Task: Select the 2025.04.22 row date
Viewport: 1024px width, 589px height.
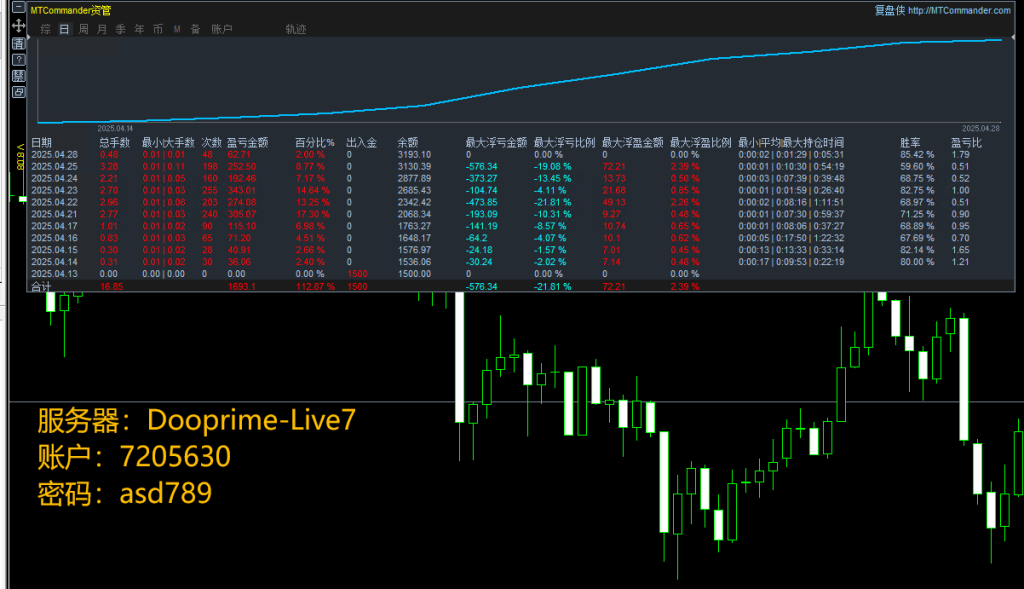Action: click(54, 202)
